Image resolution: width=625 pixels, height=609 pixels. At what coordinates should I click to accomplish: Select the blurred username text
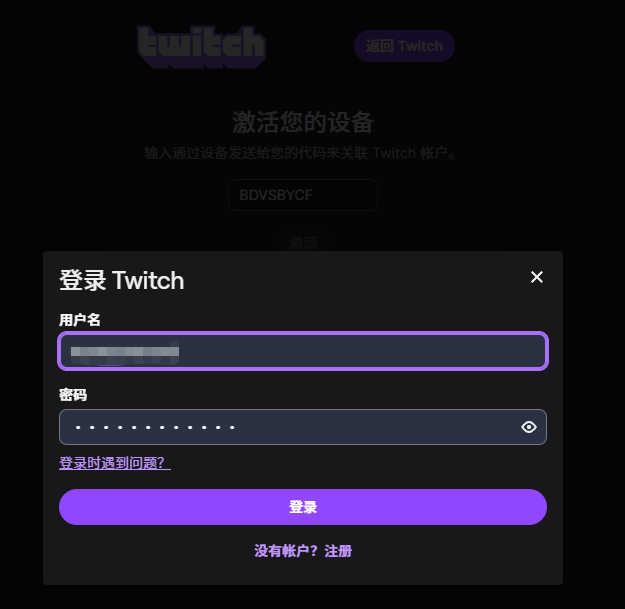coord(124,352)
